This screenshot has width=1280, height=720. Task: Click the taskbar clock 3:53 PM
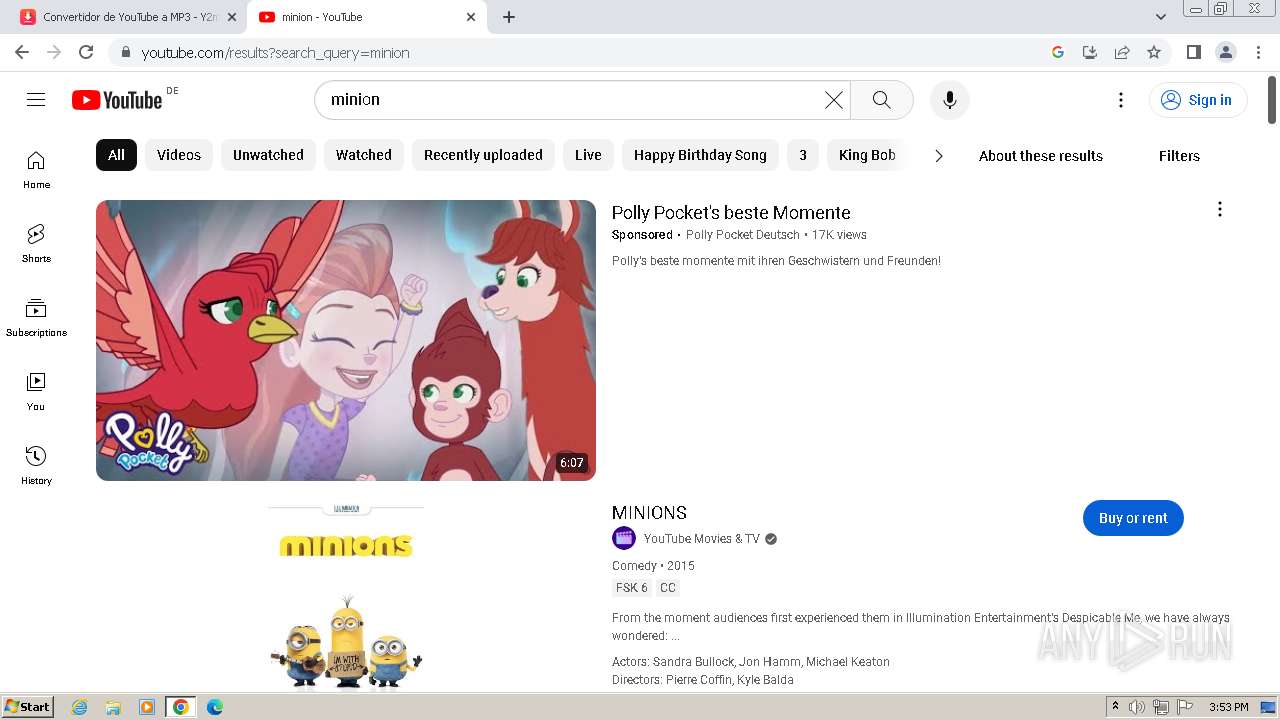click(1228, 707)
